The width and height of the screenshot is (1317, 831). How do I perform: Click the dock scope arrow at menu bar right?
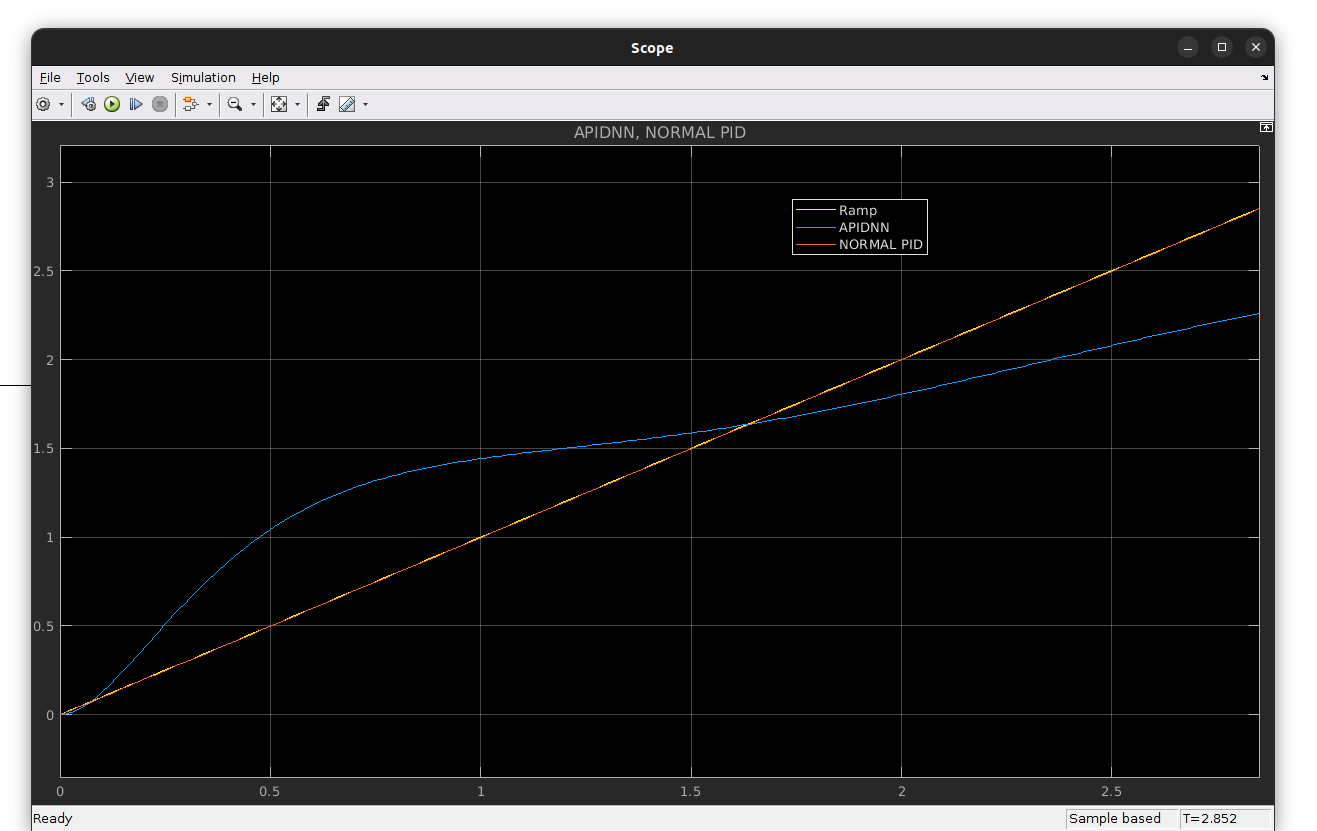(1265, 77)
